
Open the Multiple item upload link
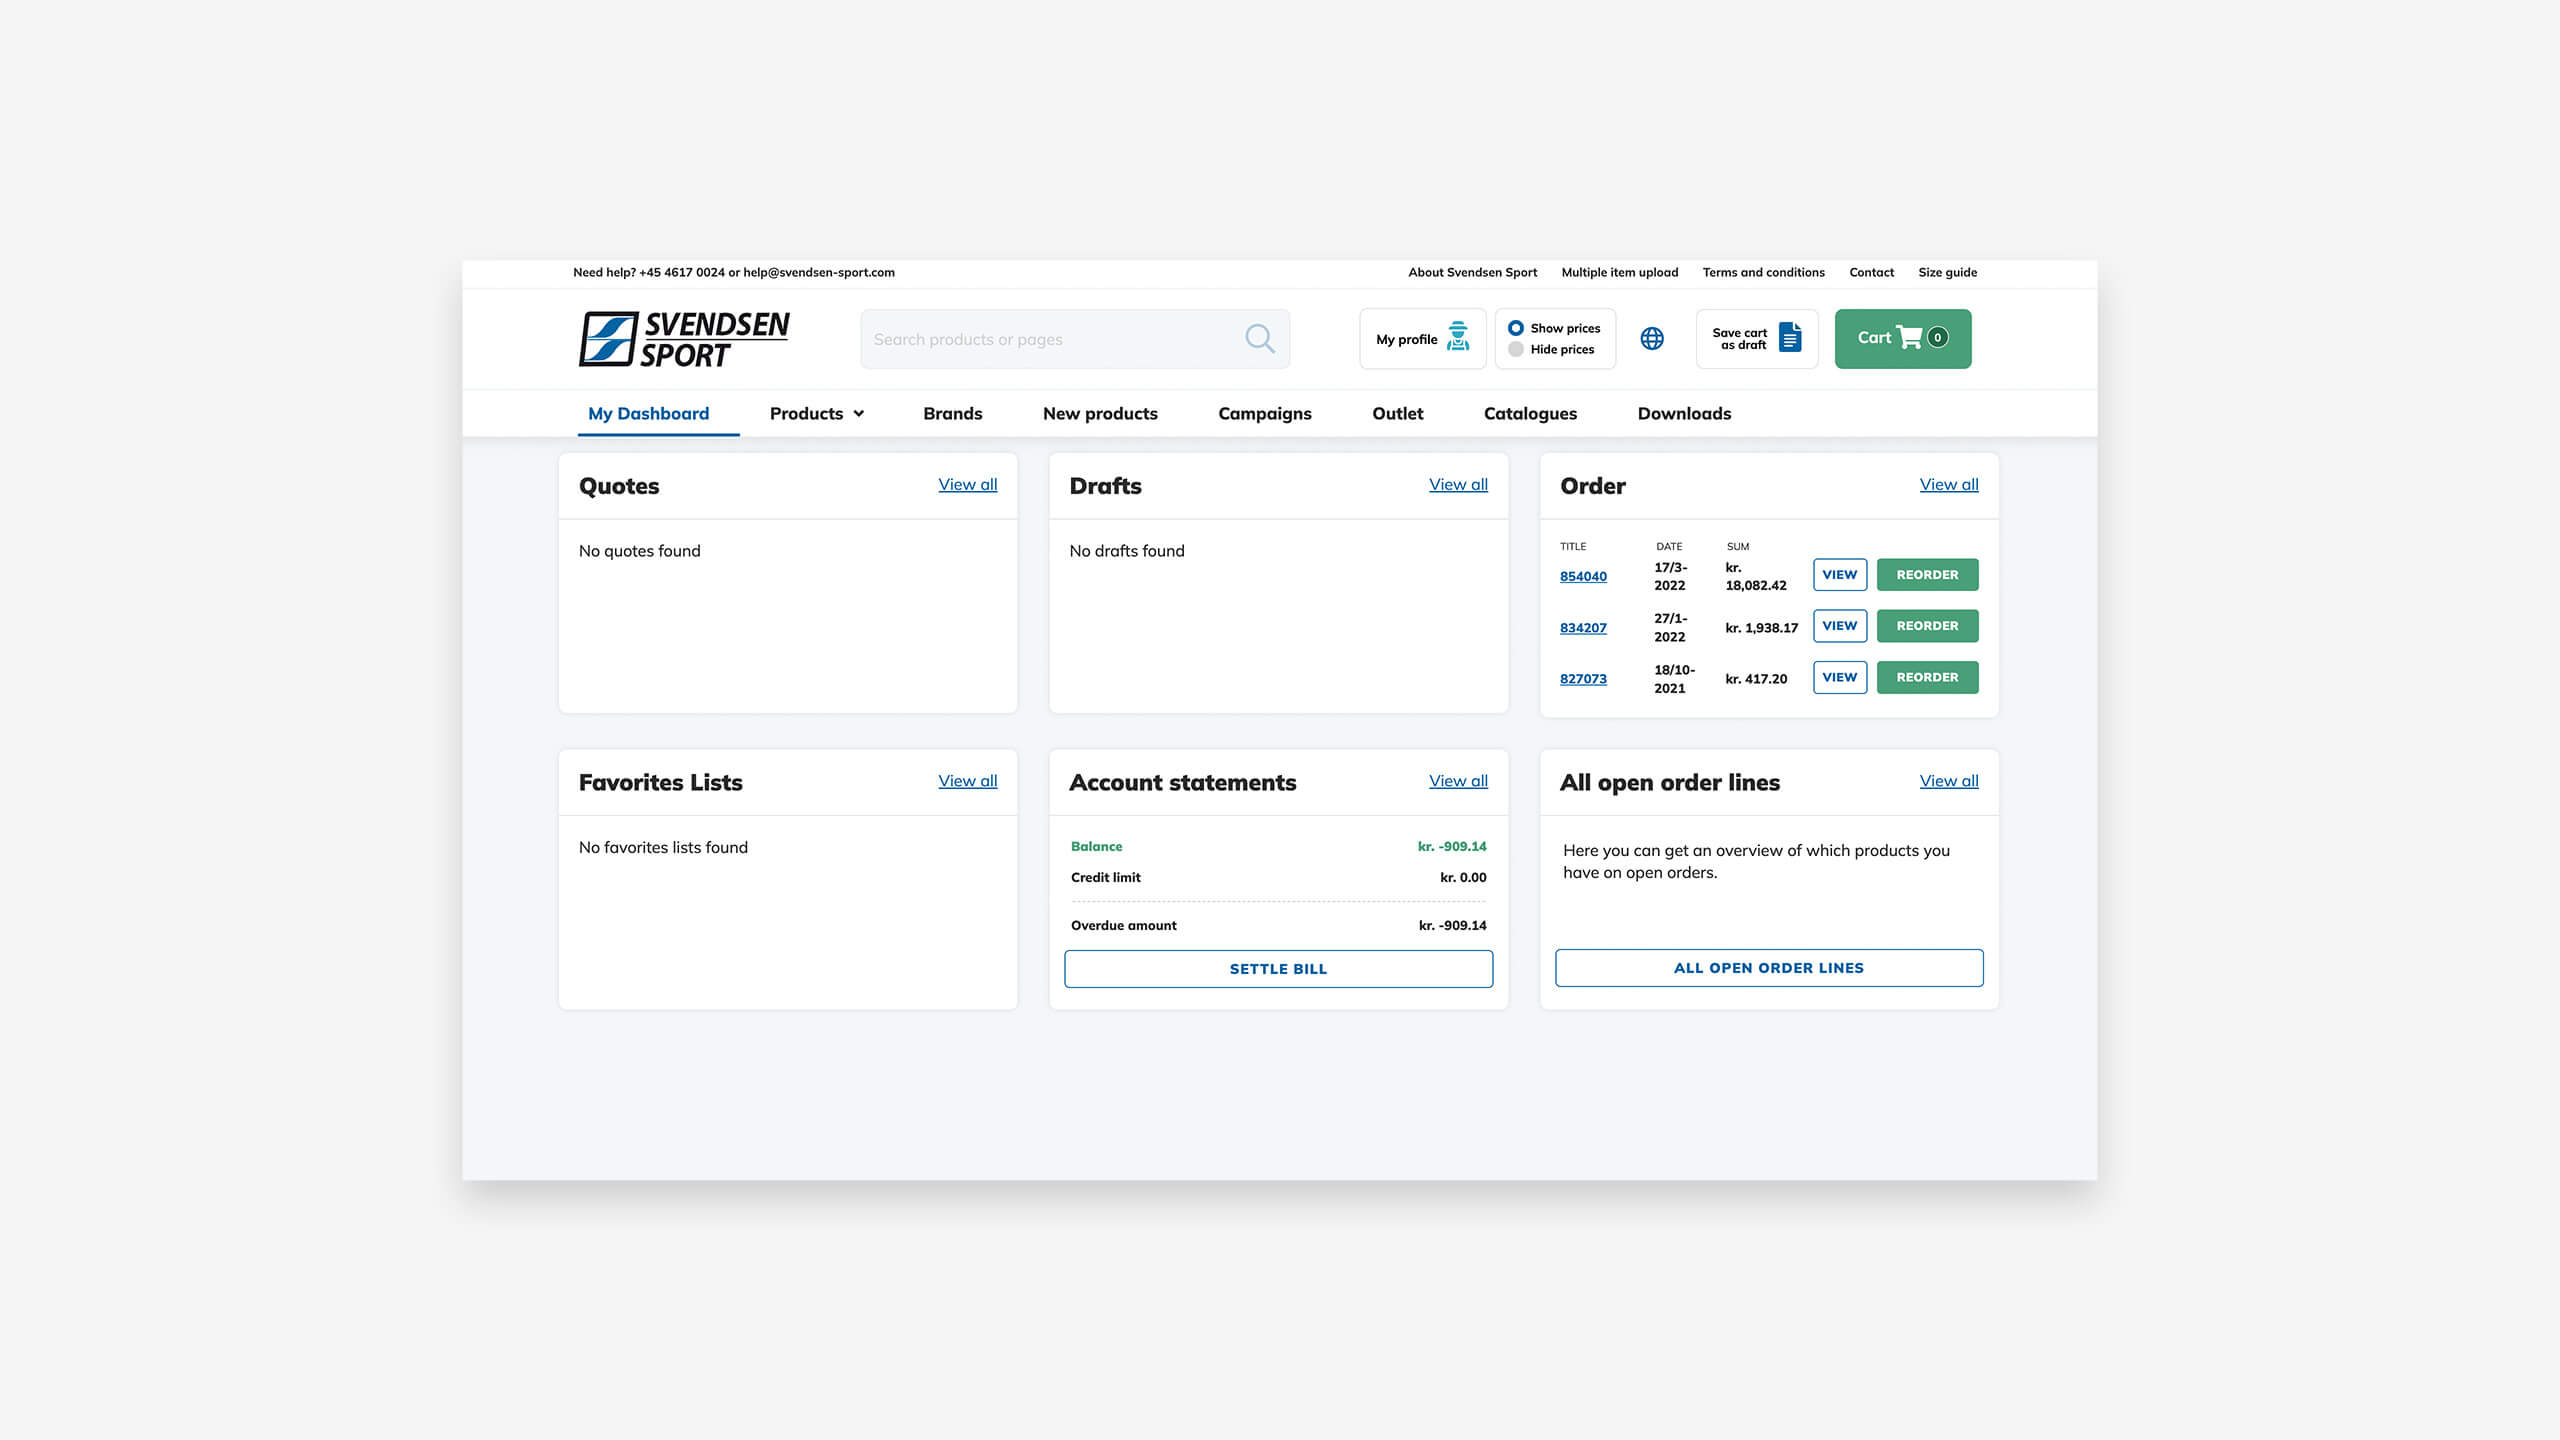point(1620,272)
